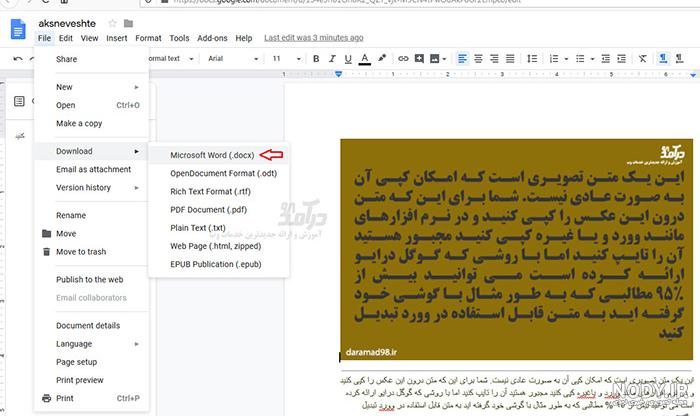This screenshot has height=416, width=700.
Task: Select Left align
Action: pos(462,58)
